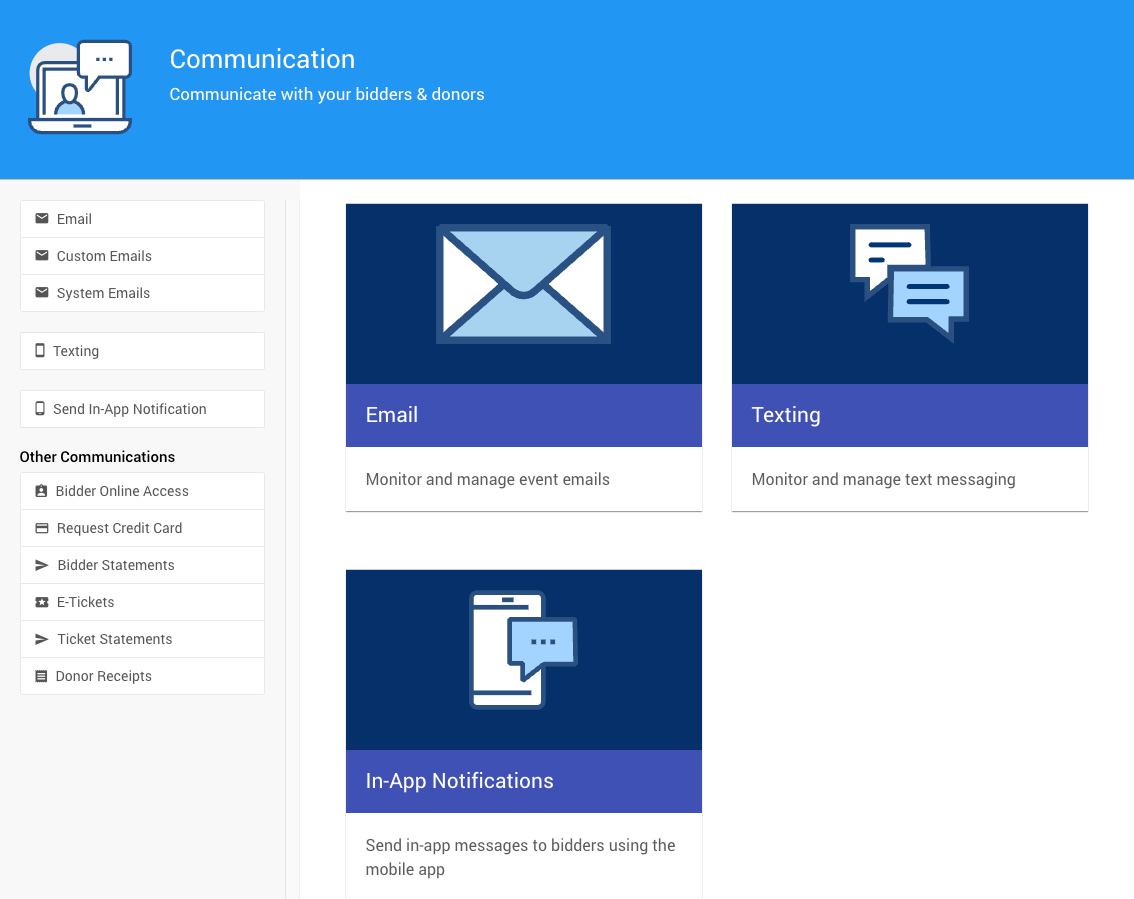This screenshot has width=1134, height=899.
Task: Click the large envelope image on Email card
Action: click(523, 285)
